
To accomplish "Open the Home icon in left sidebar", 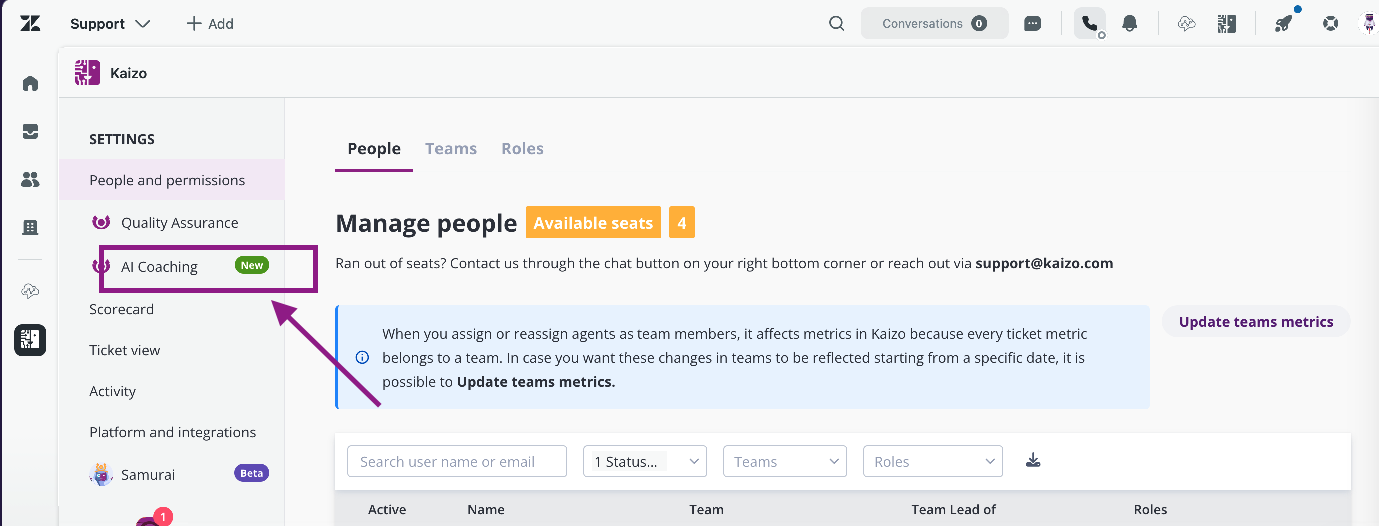I will 30,83.
